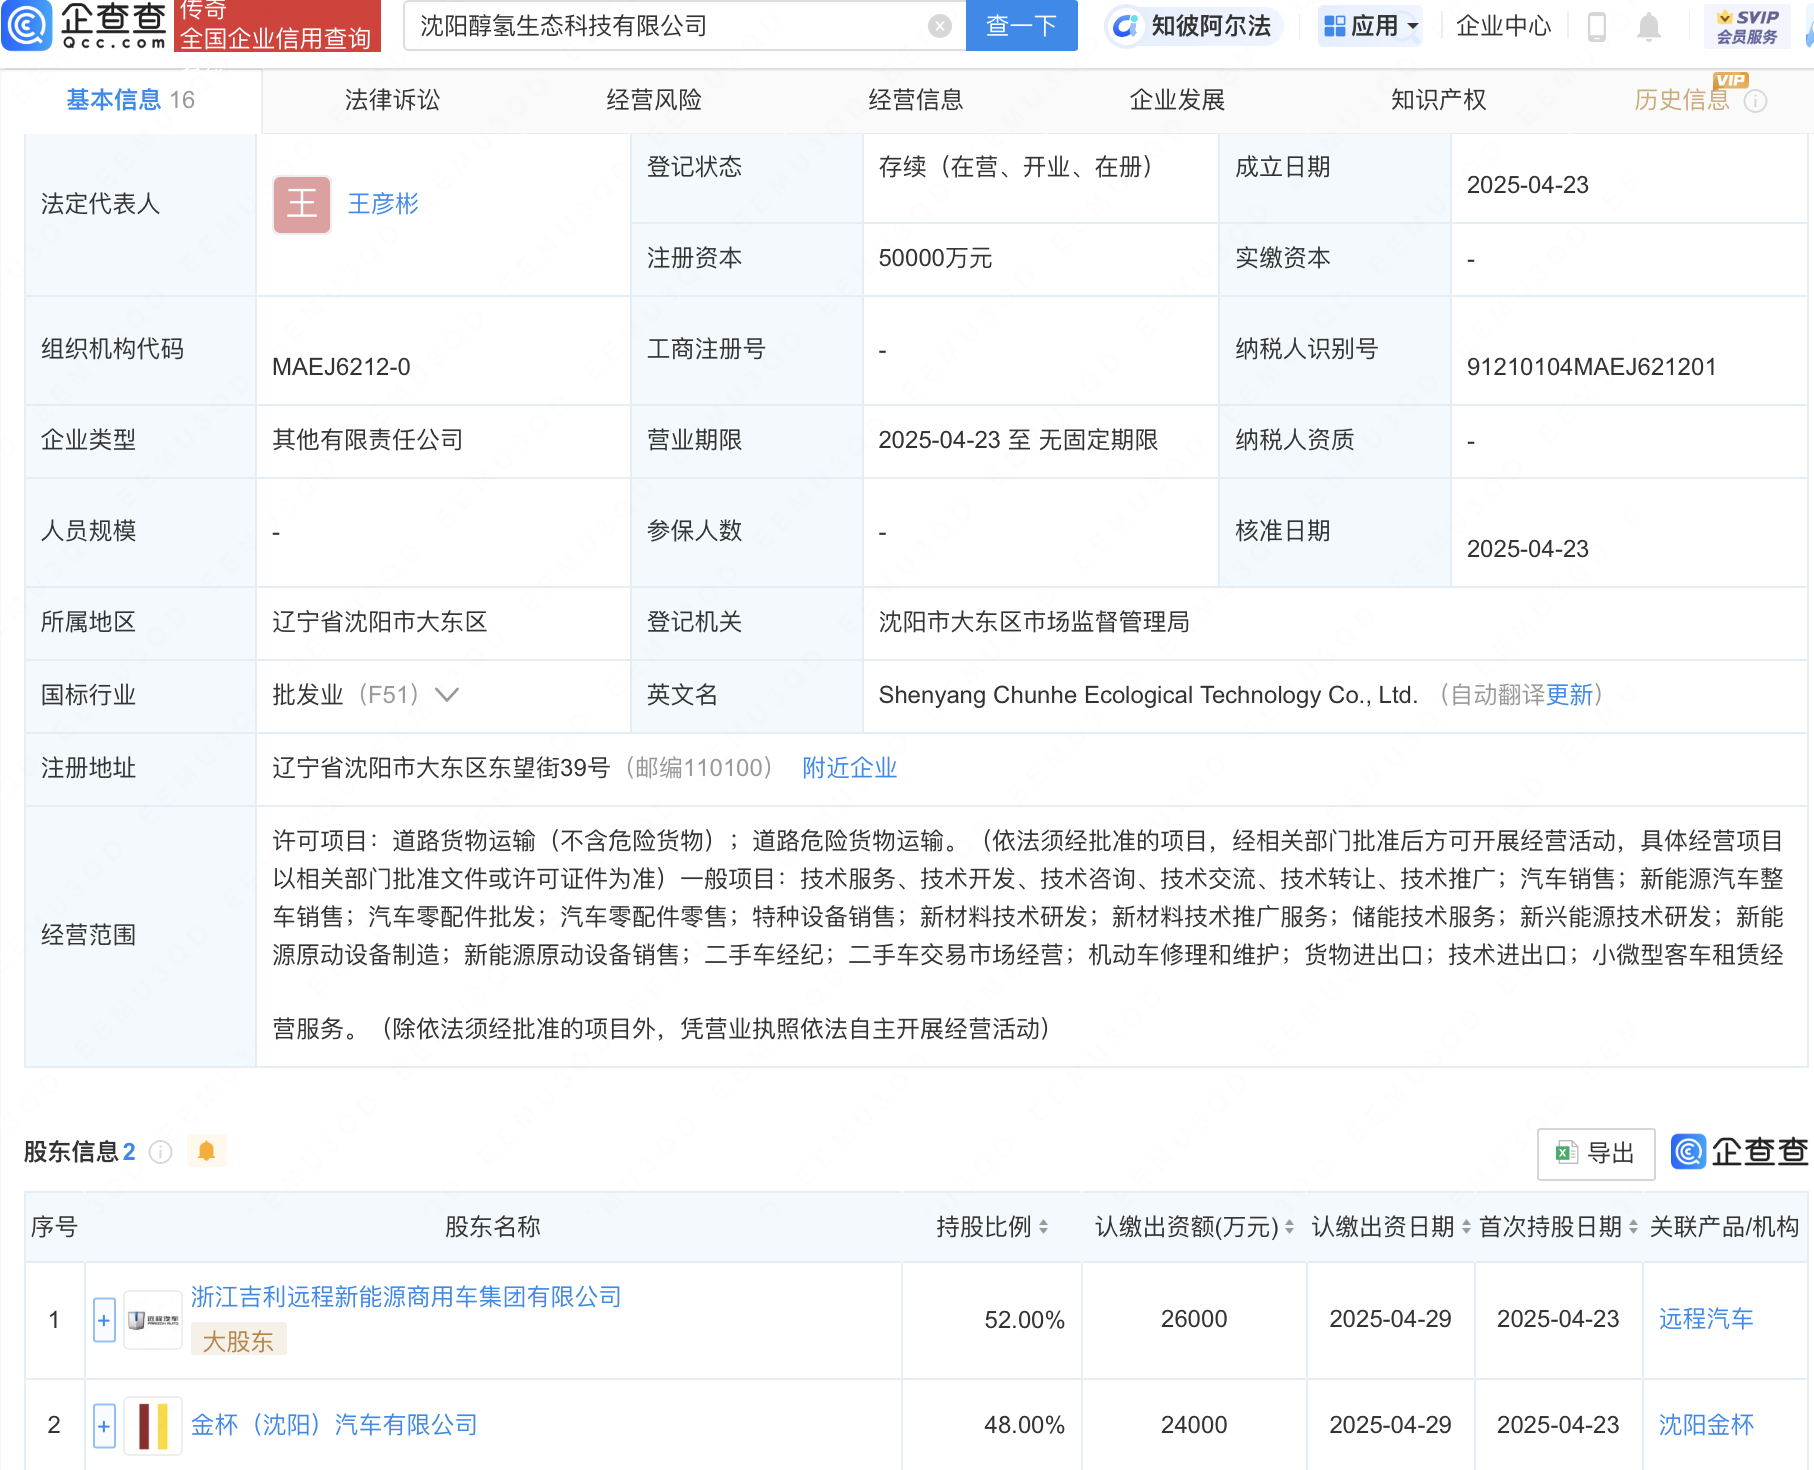This screenshot has height=1470, width=1814.
Task: Toggle sorting on 首次持股日期 column
Action: point(1632,1227)
